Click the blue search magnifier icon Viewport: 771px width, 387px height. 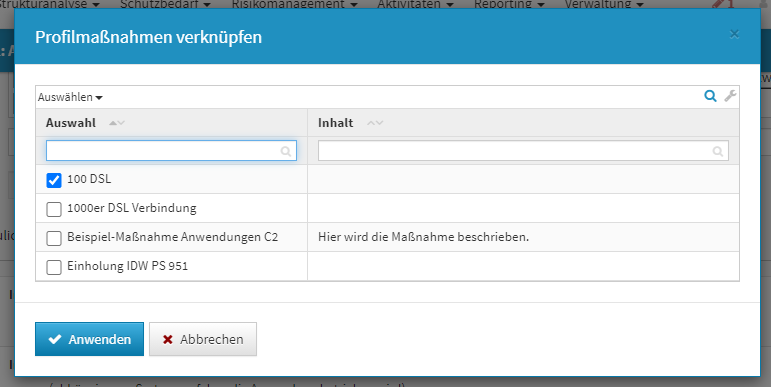[x=710, y=96]
